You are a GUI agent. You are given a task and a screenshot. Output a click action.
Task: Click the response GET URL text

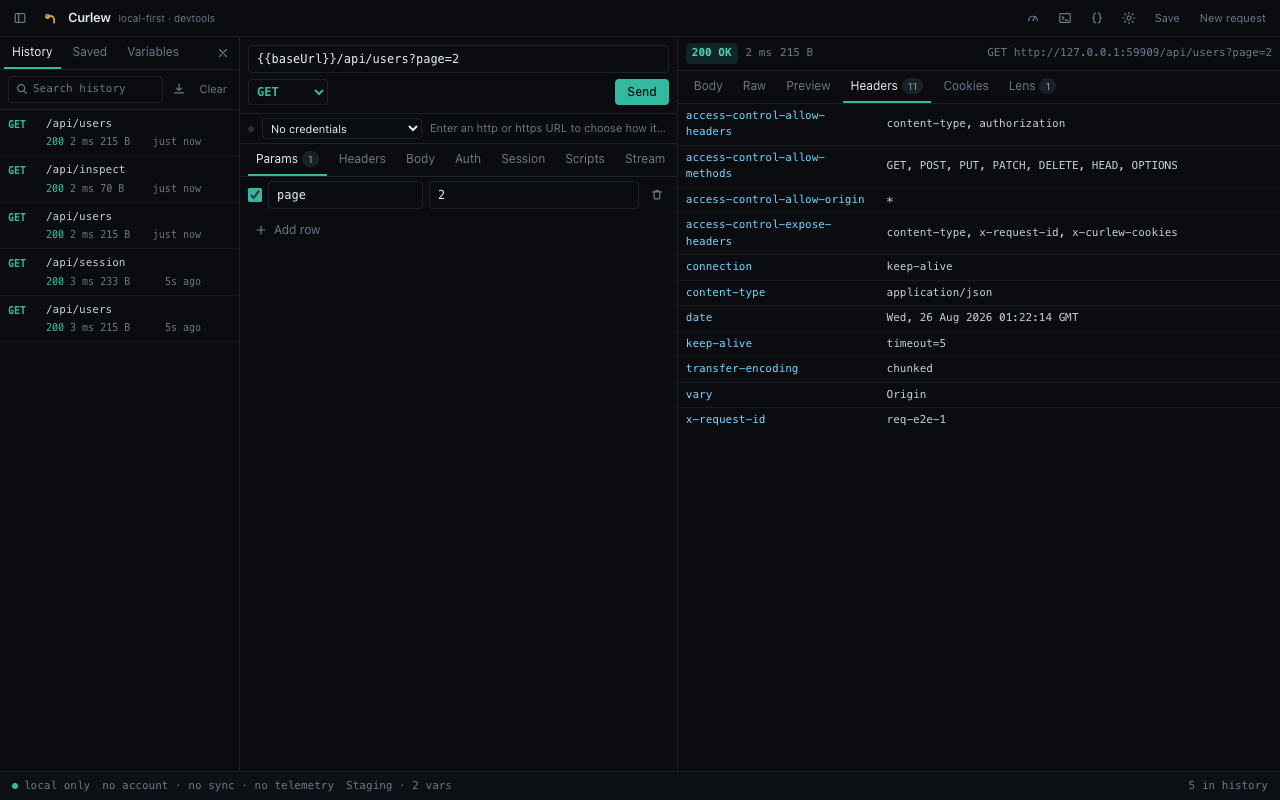click(1130, 53)
